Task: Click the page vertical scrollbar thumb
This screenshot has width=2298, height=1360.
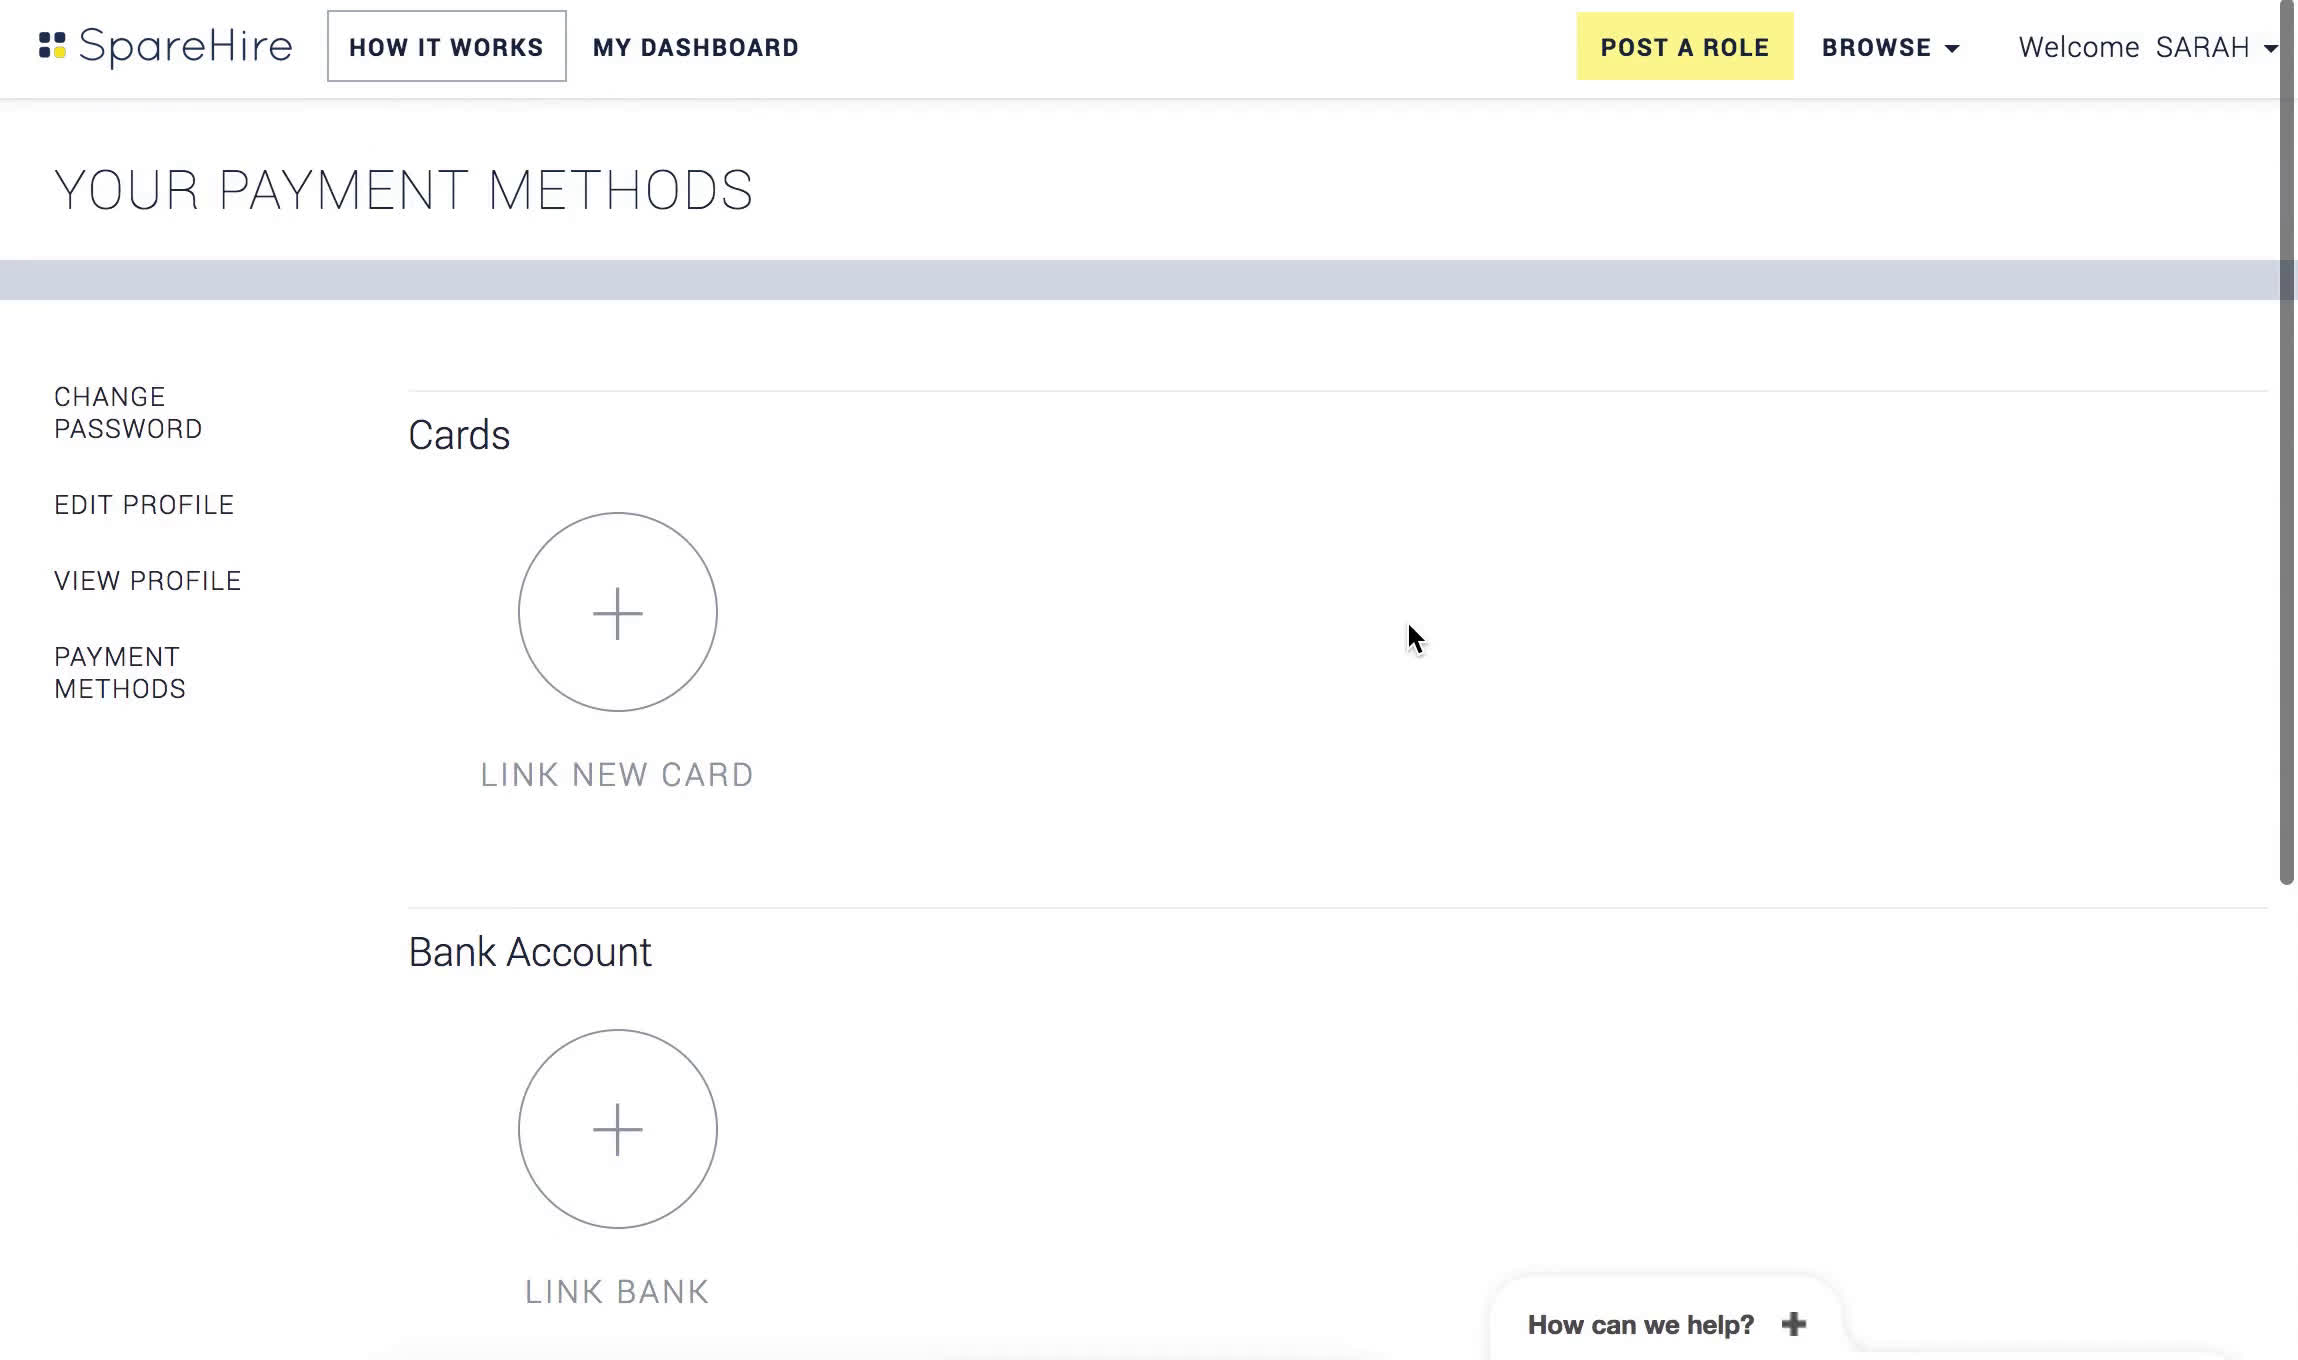Action: (x=2287, y=442)
